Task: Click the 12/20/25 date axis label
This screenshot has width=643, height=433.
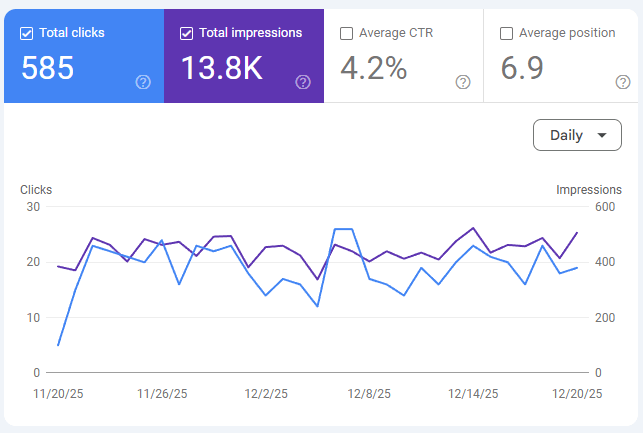Action: coord(577,394)
